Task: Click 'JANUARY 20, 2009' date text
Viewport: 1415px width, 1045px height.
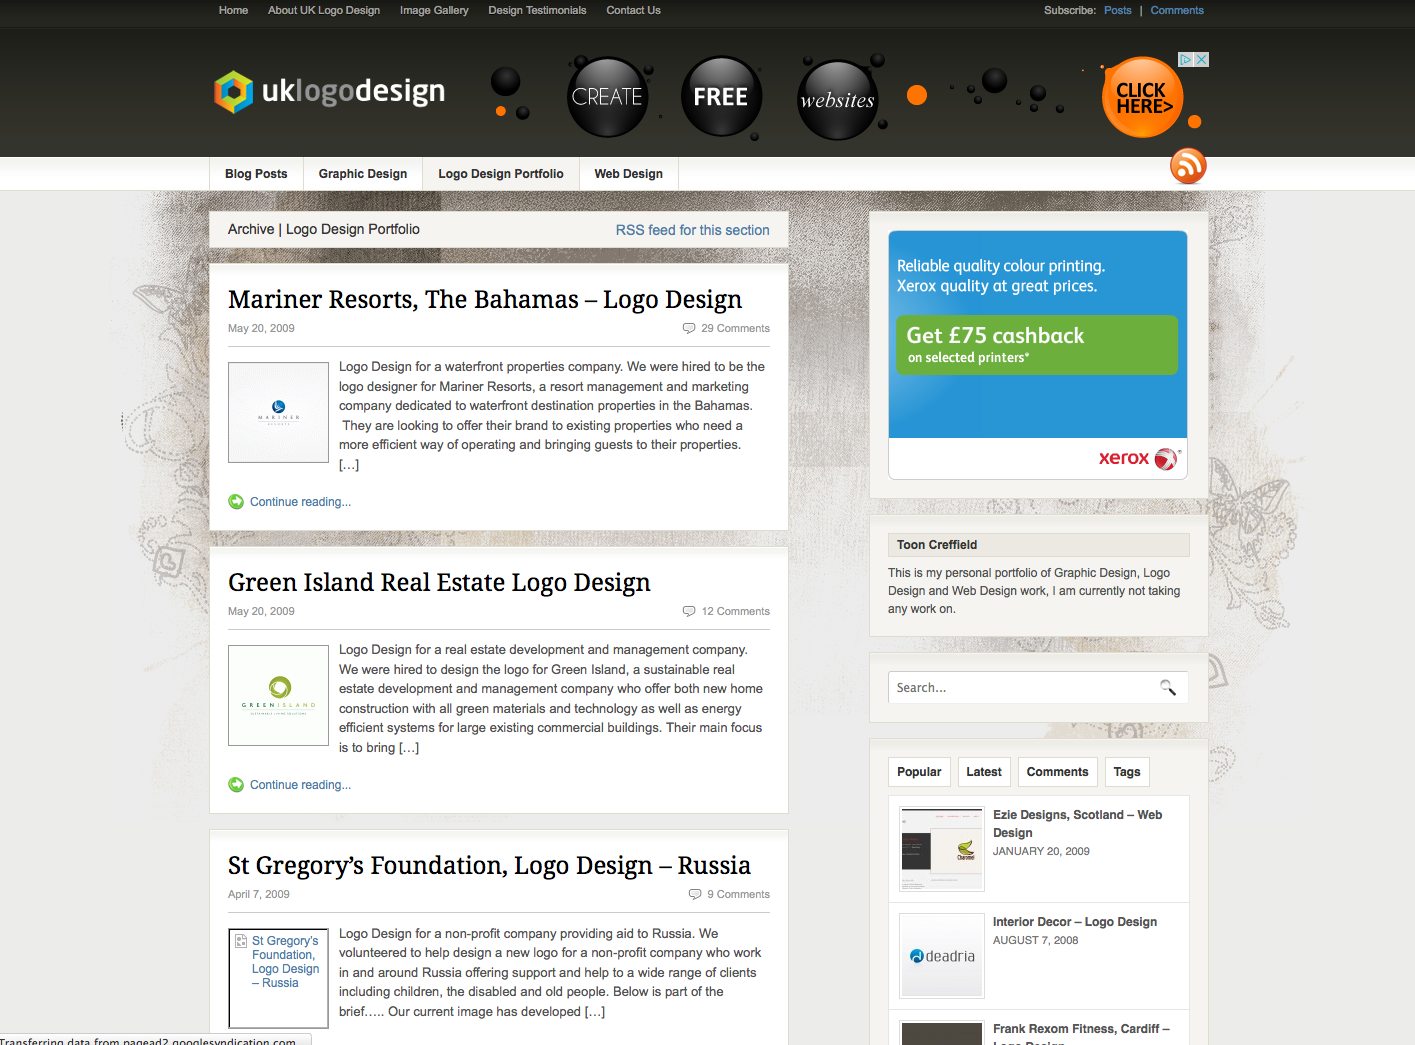Action: [1041, 852]
